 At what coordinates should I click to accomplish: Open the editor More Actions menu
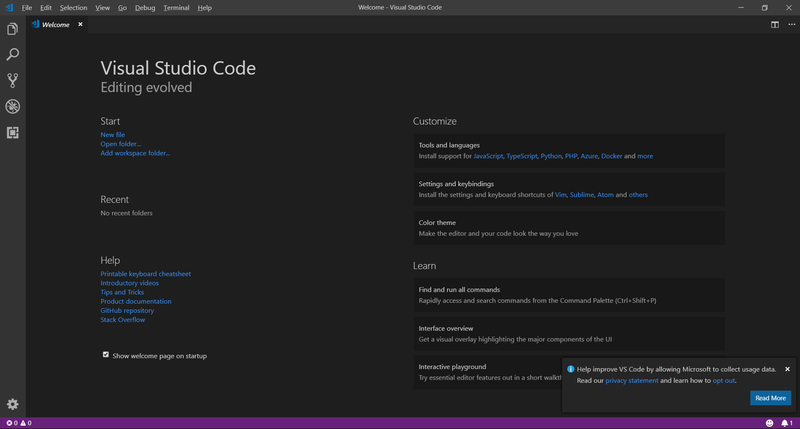[789, 24]
